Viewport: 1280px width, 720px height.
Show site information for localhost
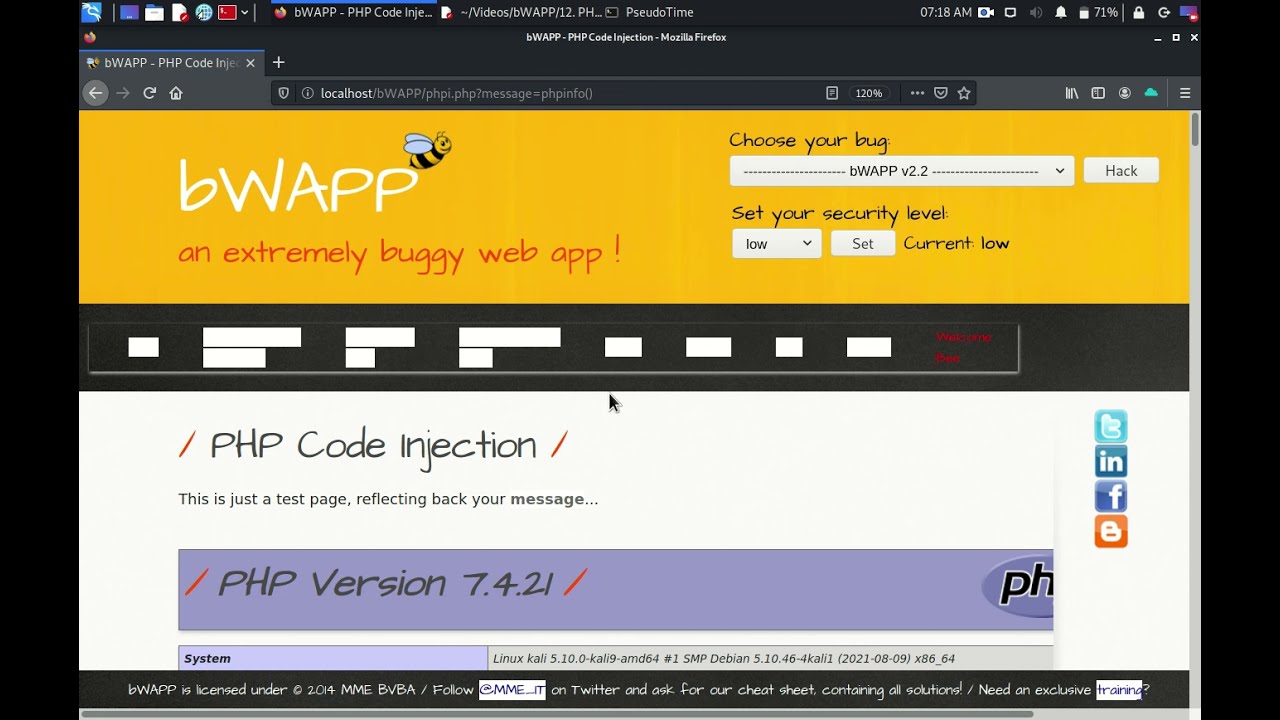coord(307,93)
